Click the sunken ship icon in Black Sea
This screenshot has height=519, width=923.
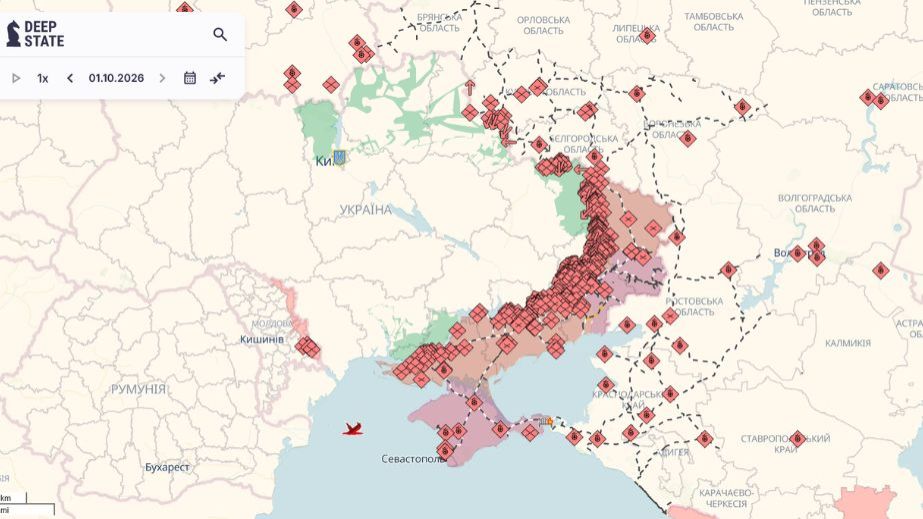point(353,429)
